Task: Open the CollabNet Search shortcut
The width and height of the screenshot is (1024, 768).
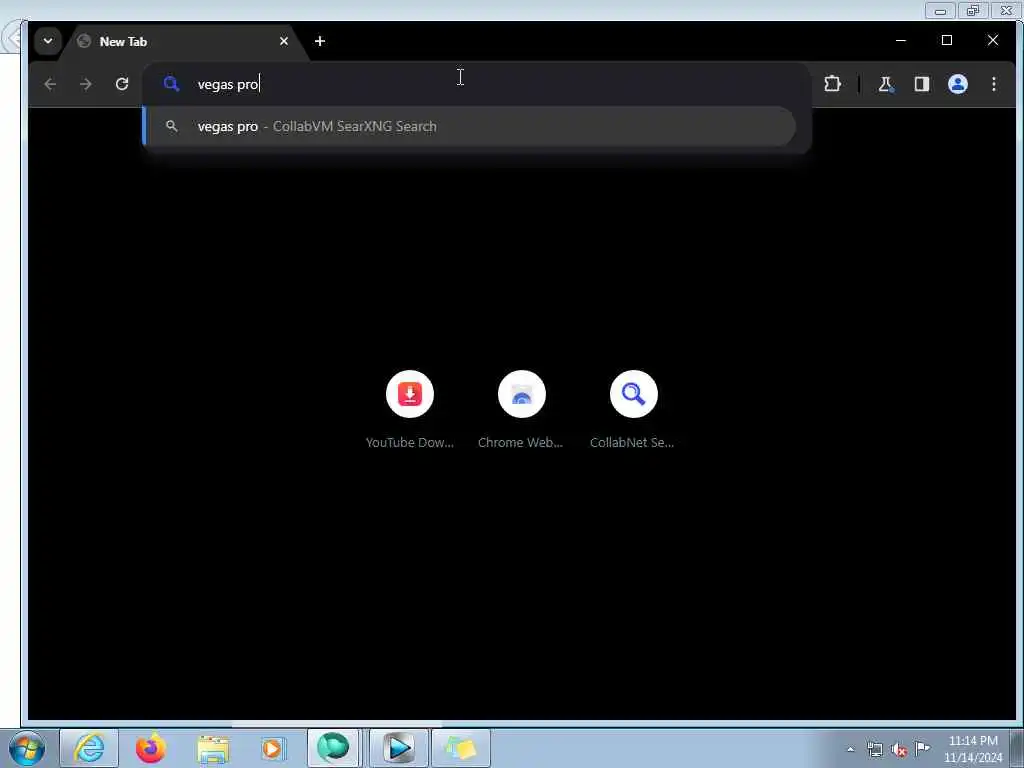Action: 633,394
